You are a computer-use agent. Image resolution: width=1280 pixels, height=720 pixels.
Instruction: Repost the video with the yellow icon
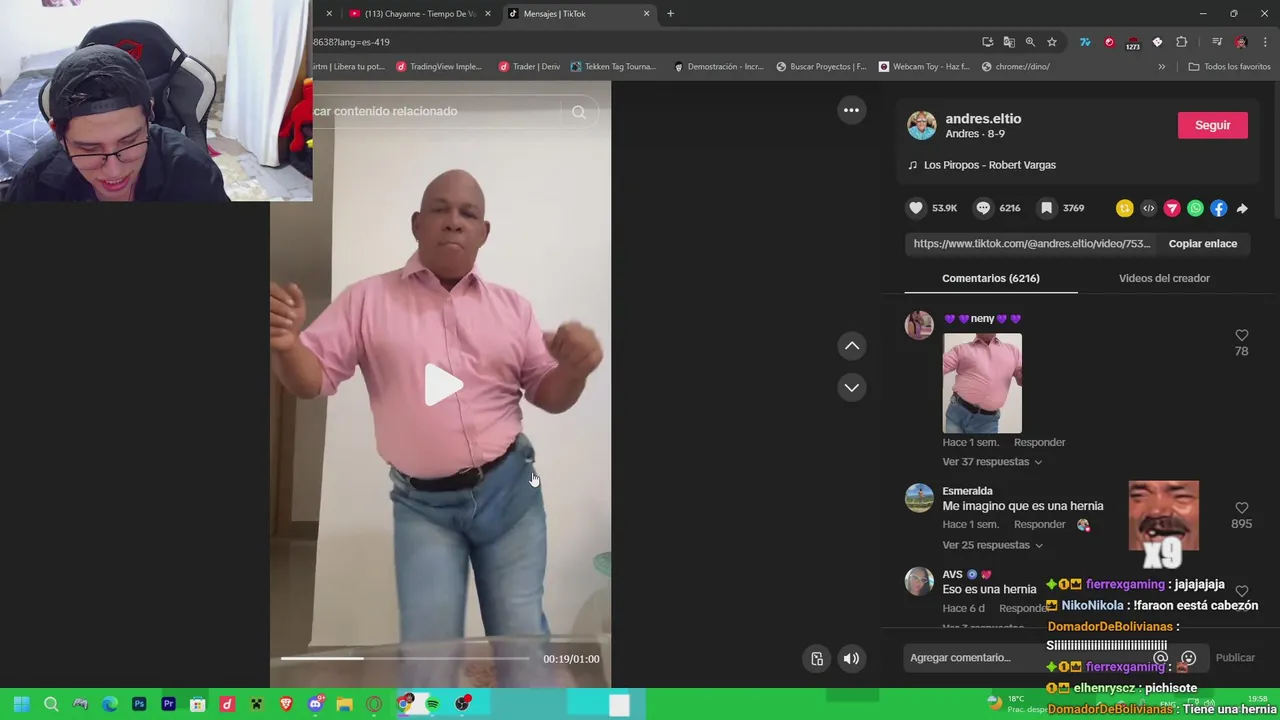coord(1125,208)
